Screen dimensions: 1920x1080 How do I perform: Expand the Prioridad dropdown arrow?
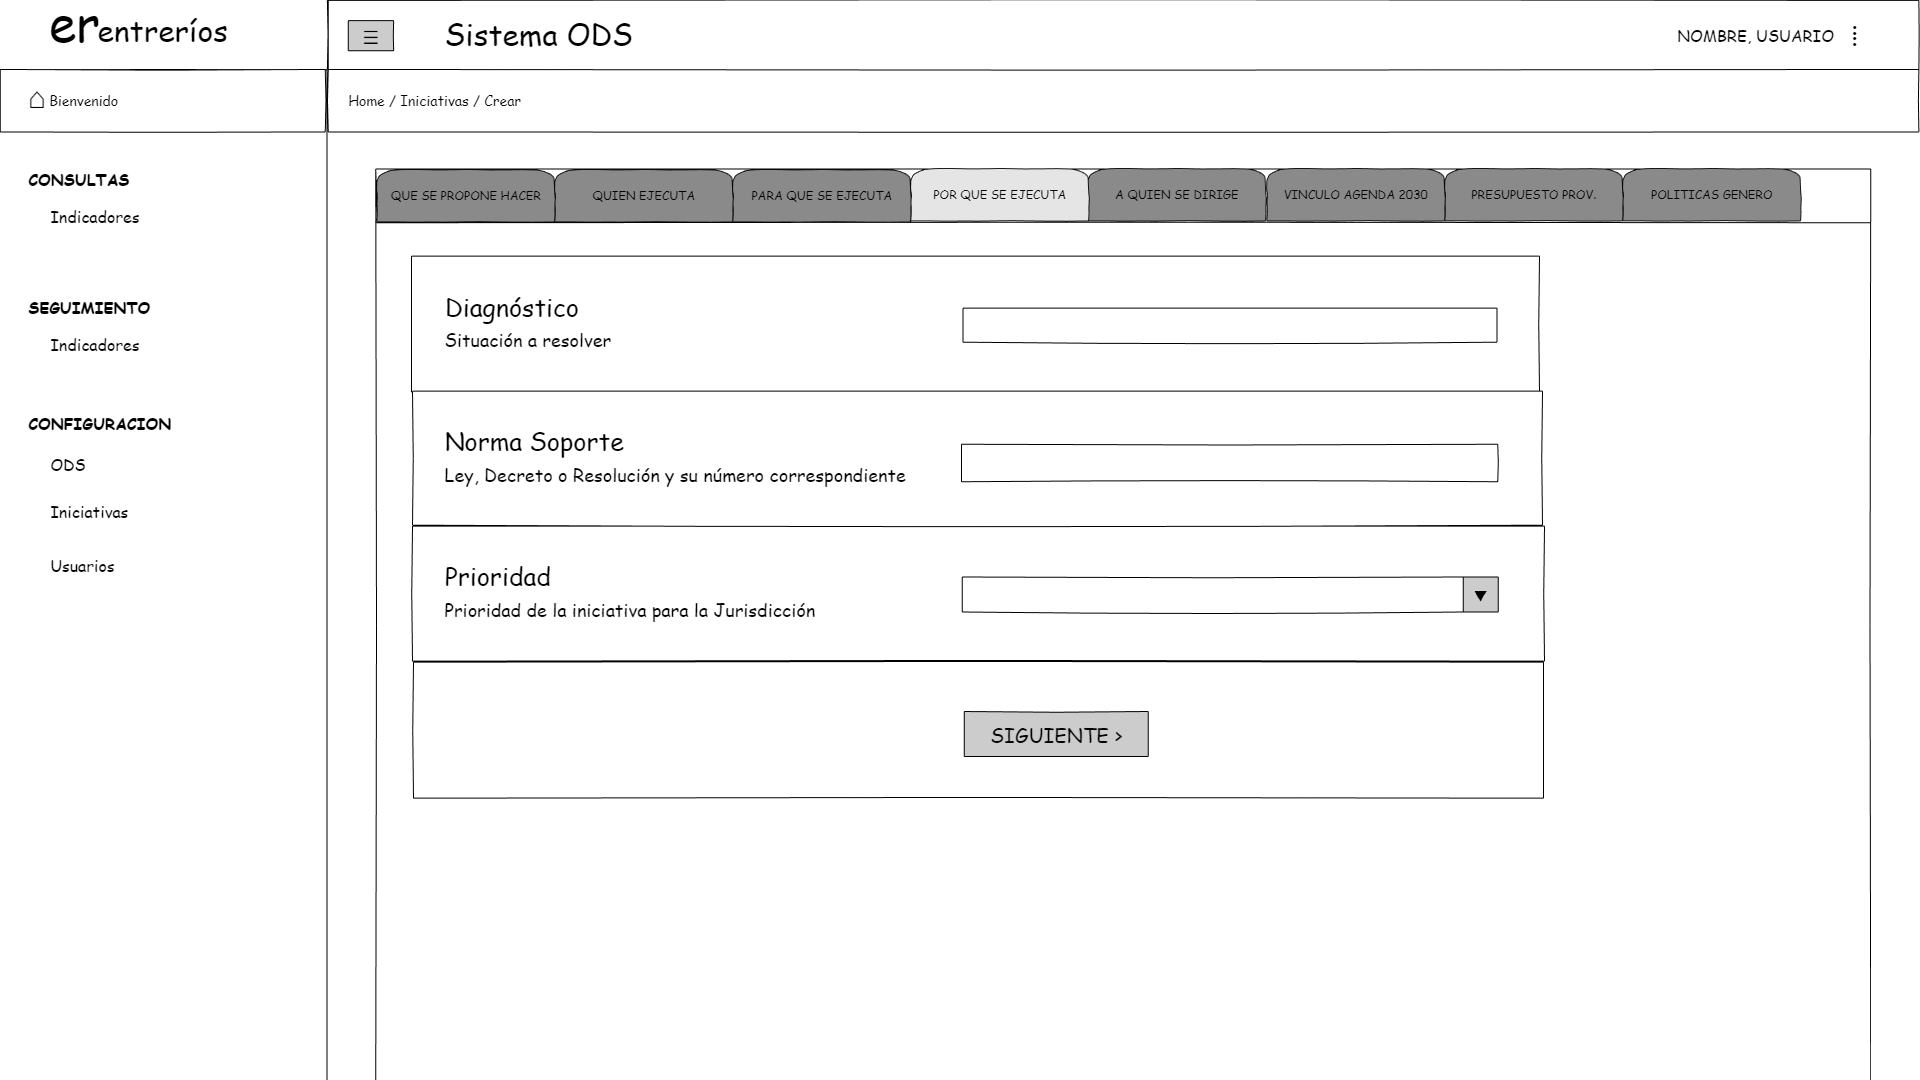point(1480,595)
